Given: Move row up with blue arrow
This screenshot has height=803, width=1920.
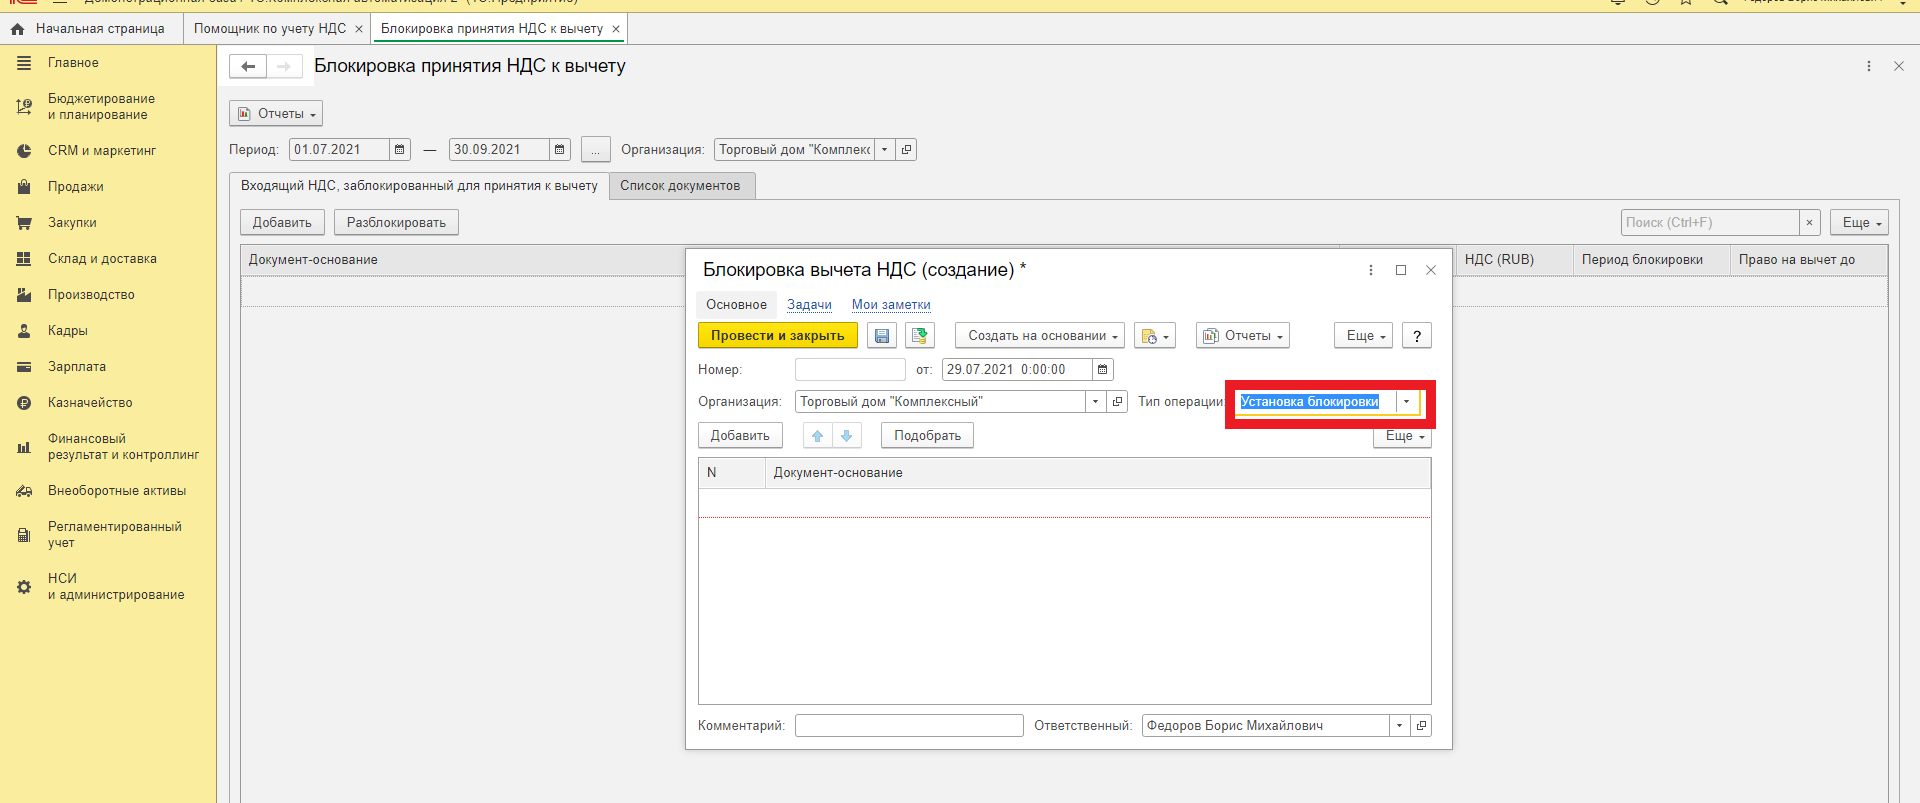Looking at the screenshot, I should point(817,436).
